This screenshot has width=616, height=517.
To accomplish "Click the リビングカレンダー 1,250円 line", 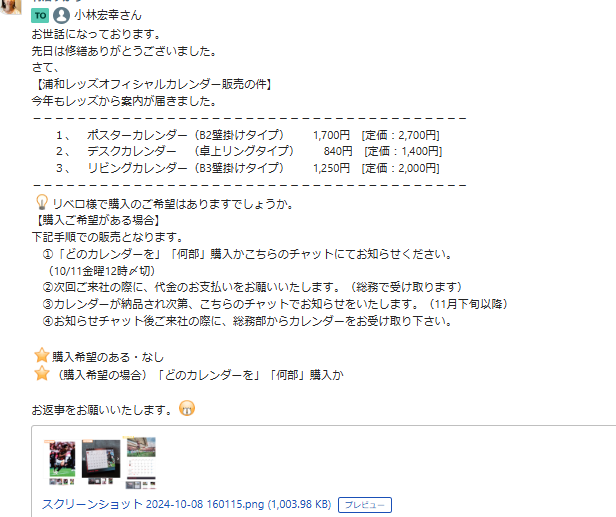I will click(248, 168).
